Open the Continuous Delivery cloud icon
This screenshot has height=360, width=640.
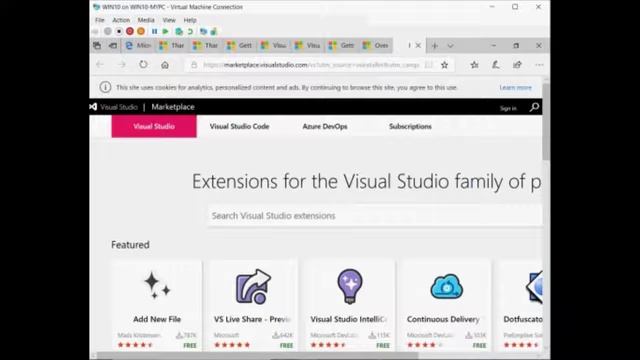447,287
